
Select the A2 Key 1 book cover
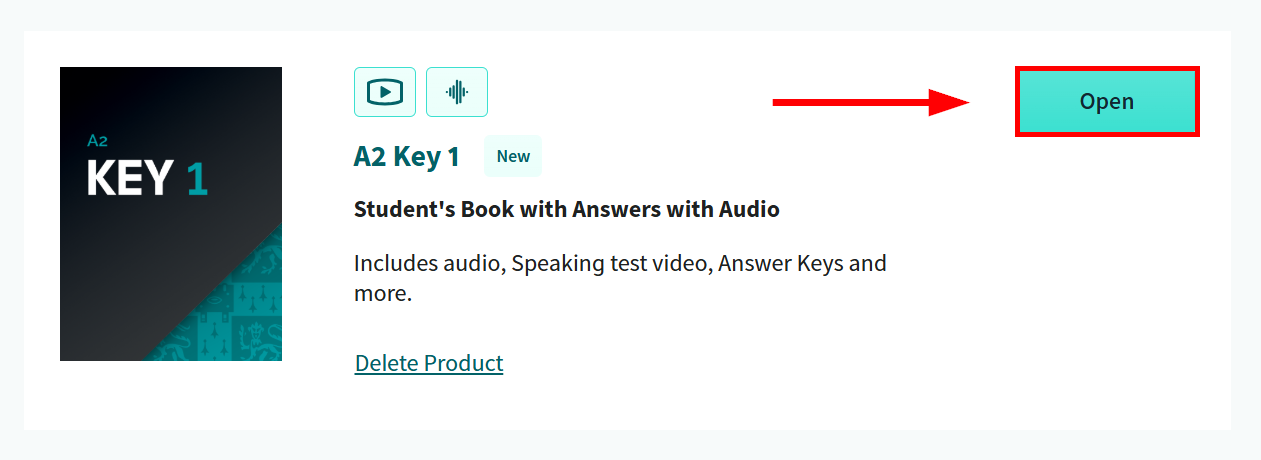(x=171, y=213)
